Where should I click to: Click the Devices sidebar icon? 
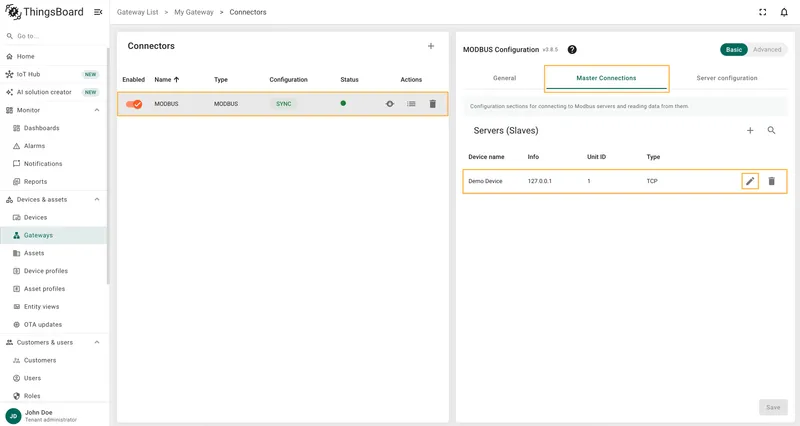(16, 217)
